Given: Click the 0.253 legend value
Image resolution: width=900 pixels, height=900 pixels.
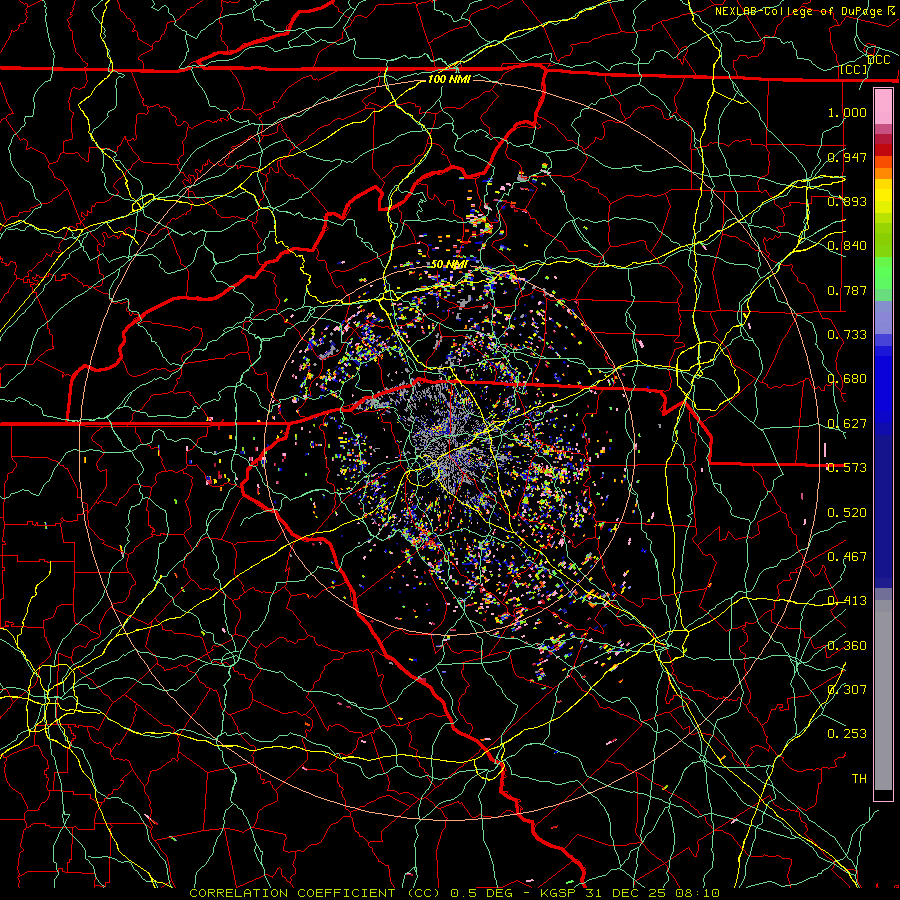Looking at the screenshot, I should pyautogui.click(x=847, y=734).
